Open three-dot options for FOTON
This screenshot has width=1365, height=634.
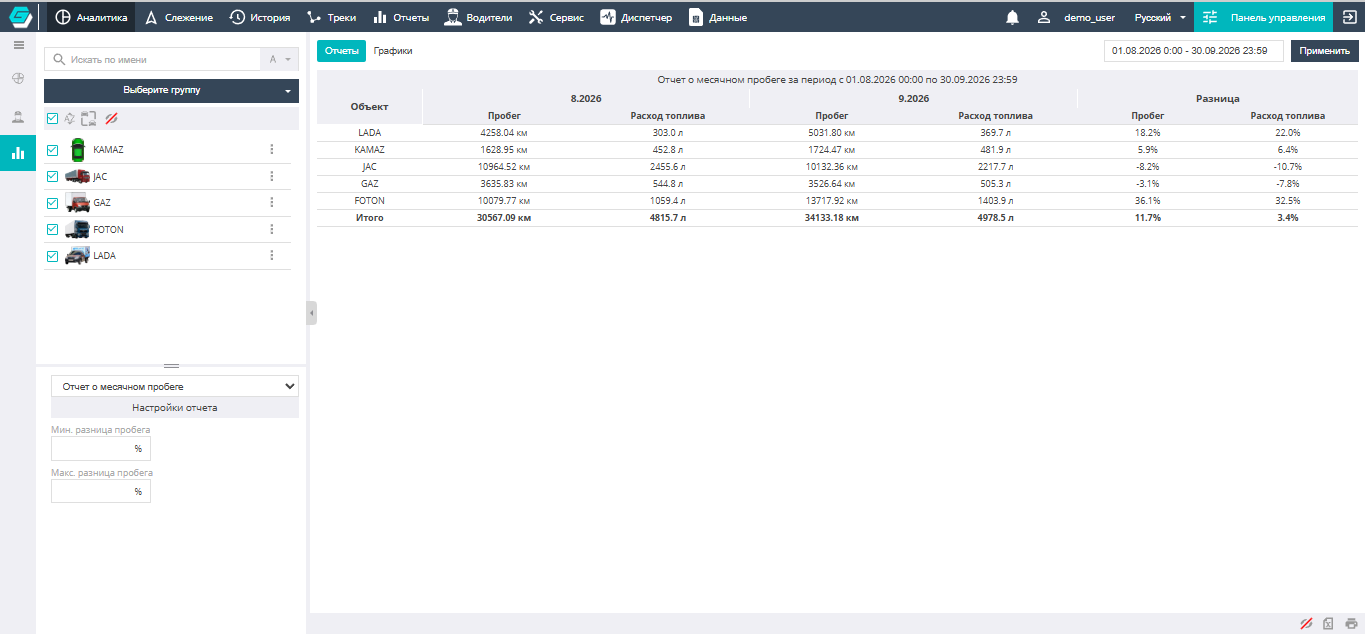click(x=271, y=229)
